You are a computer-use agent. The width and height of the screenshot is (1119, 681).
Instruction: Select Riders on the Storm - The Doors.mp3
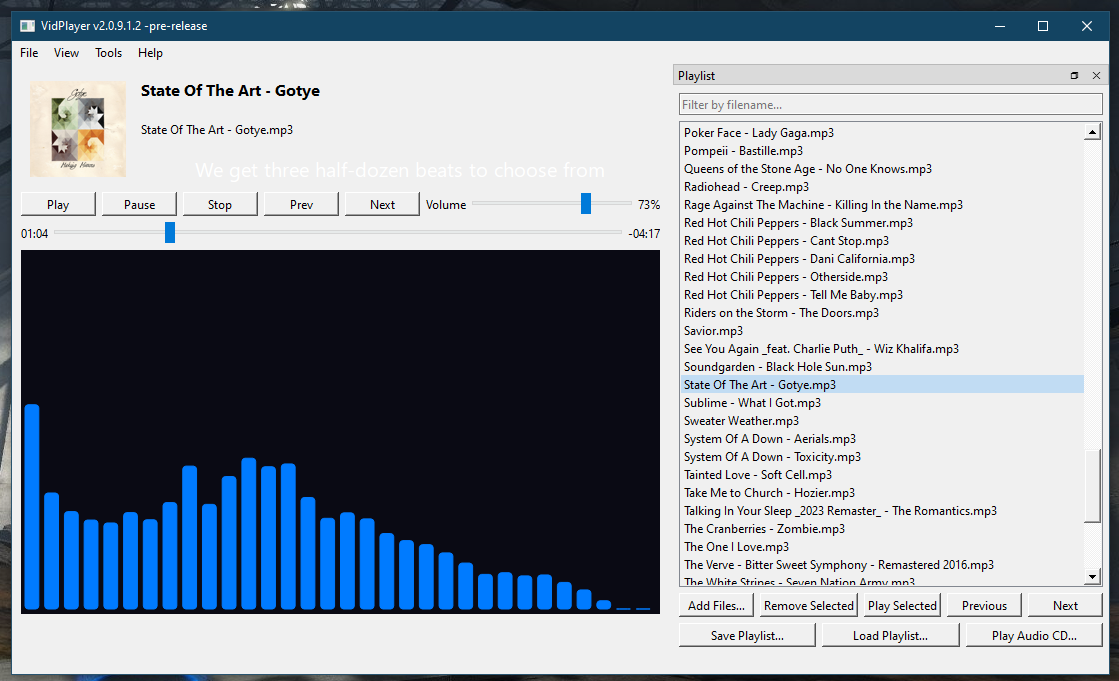pyautogui.click(x=882, y=313)
